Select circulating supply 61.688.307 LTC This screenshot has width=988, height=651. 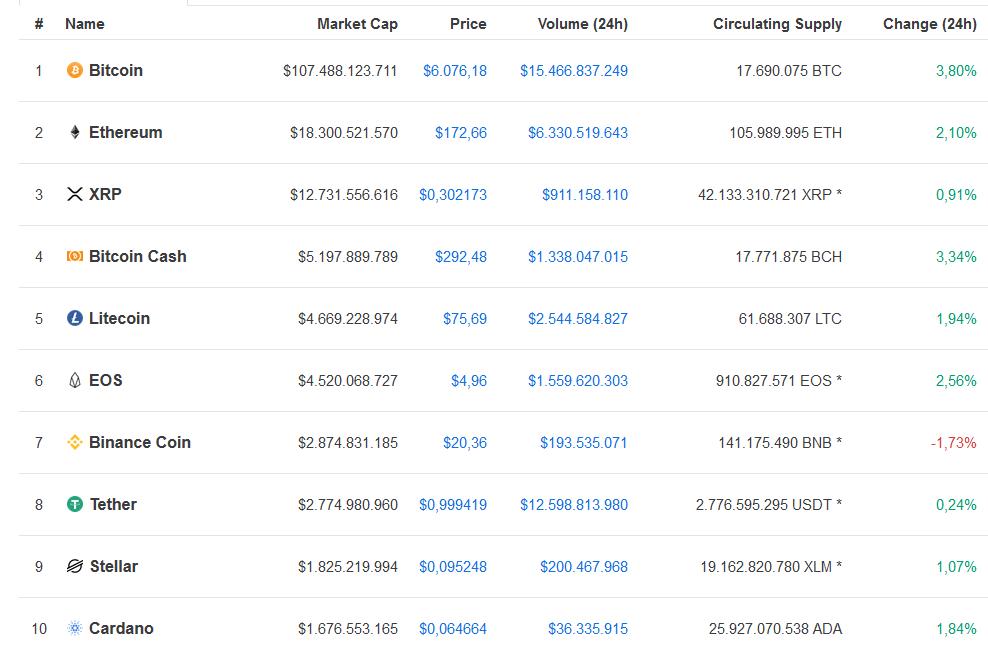(790, 319)
